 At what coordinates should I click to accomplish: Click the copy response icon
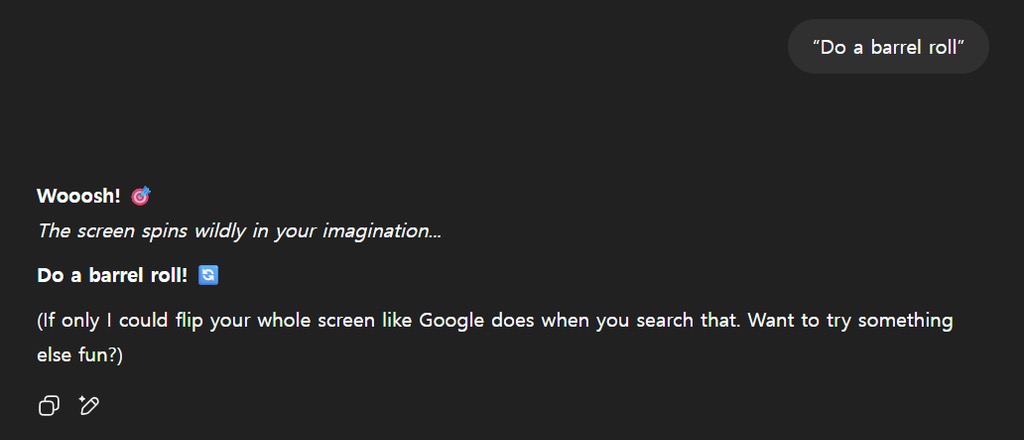[48, 405]
